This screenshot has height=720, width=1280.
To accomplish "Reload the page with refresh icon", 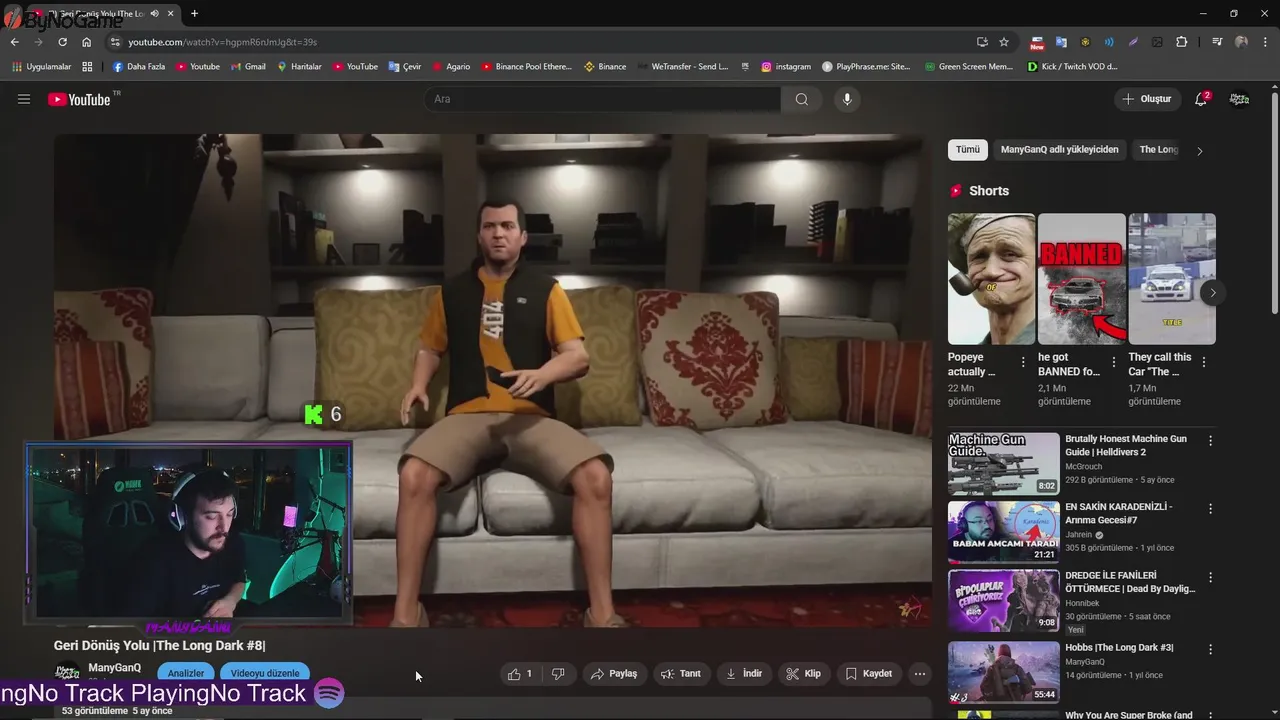I will 62,42.
